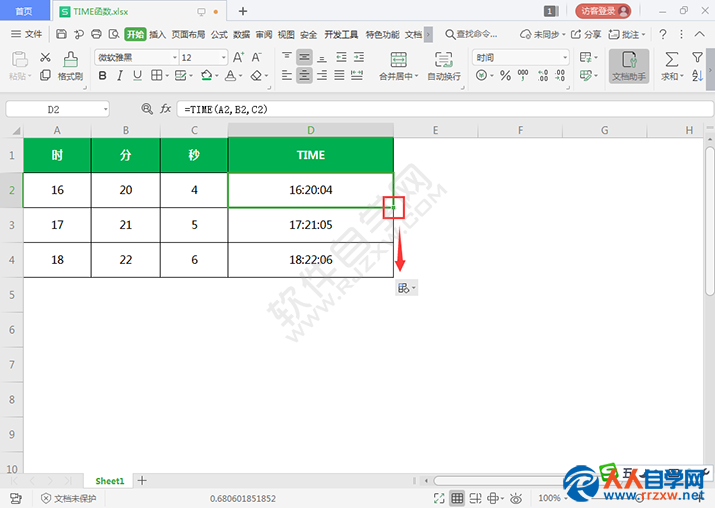Open the help question mark icon

pyautogui.click(x=663, y=34)
